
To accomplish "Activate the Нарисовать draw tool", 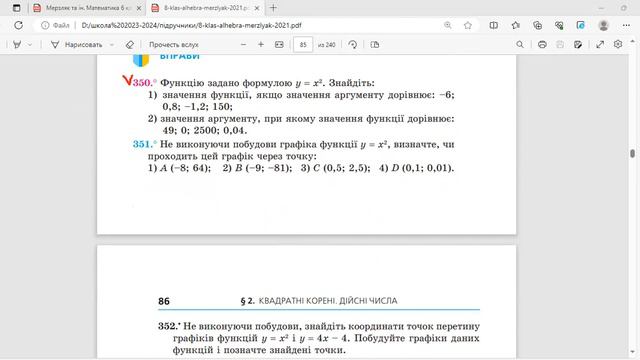I will click(76, 44).
